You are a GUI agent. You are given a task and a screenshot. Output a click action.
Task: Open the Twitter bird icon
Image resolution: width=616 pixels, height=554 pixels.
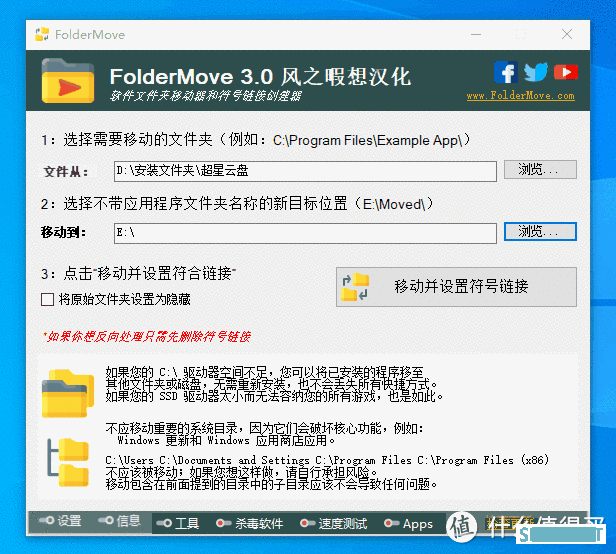[535, 72]
